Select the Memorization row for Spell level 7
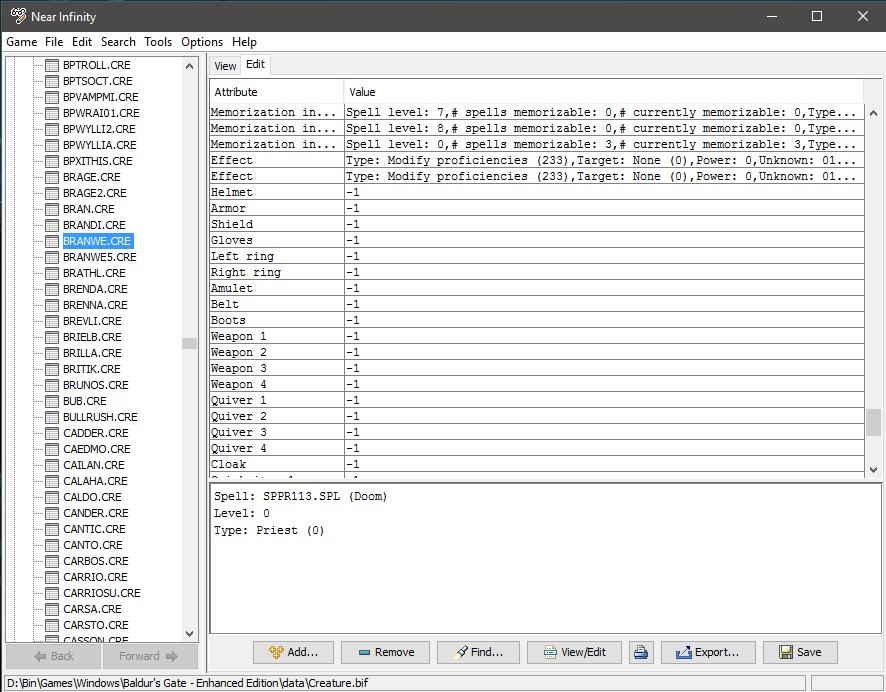 pyautogui.click(x=537, y=112)
